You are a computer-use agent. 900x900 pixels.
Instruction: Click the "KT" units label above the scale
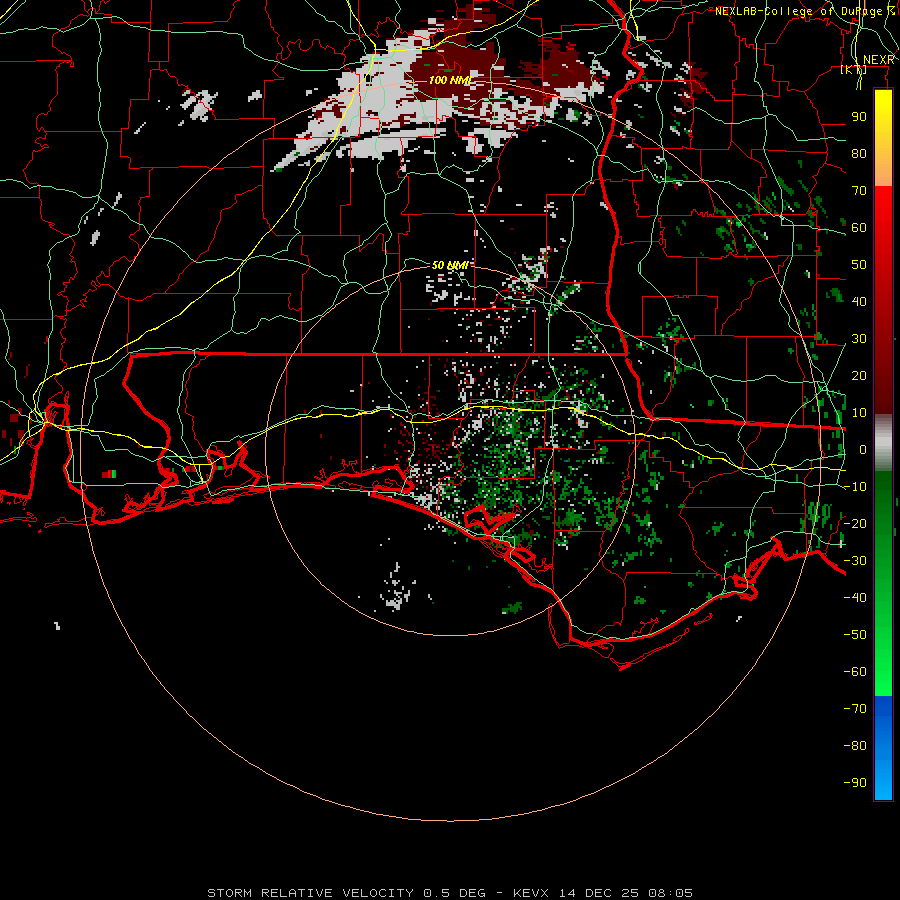[853, 69]
